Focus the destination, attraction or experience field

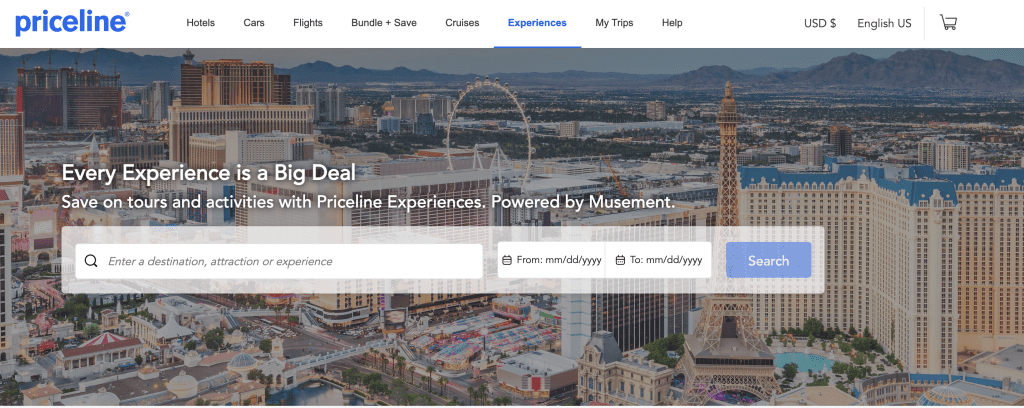click(290, 261)
